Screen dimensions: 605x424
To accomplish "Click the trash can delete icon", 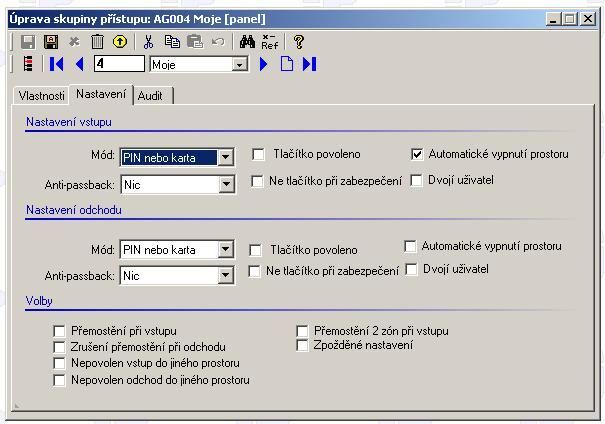I will [x=97, y=42].
